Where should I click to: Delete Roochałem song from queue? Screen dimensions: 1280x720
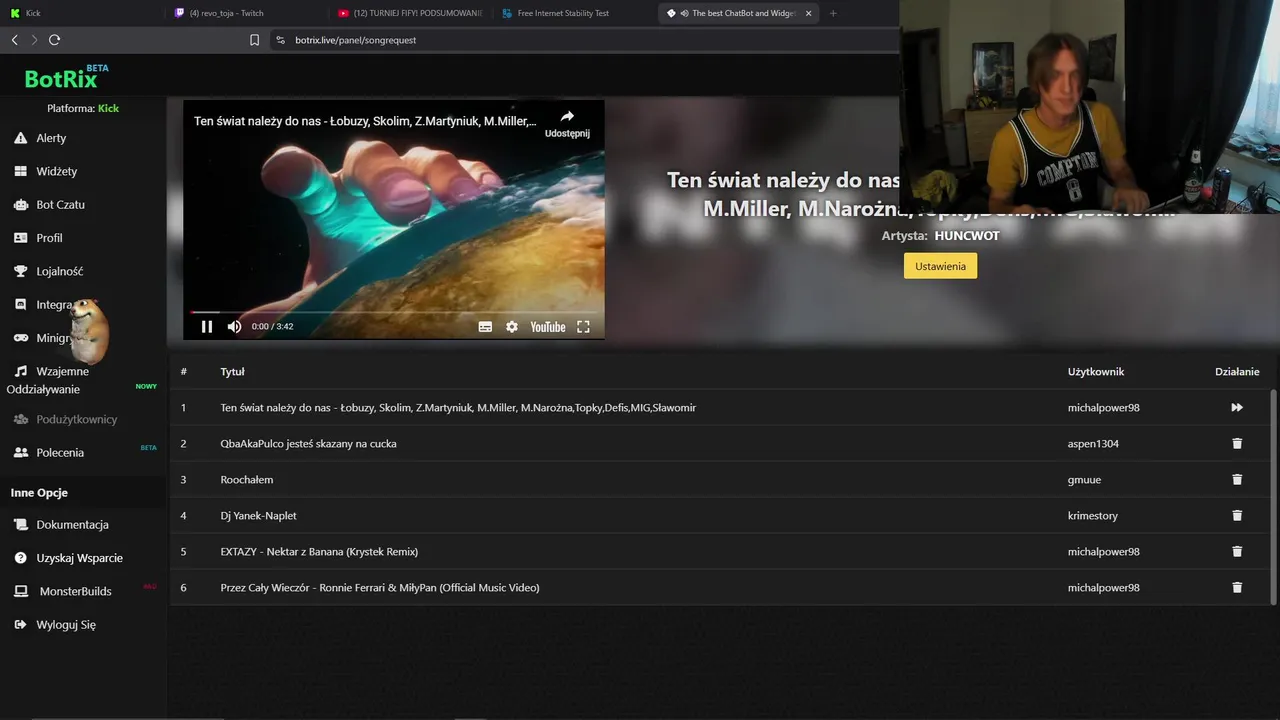point(1237,479)
